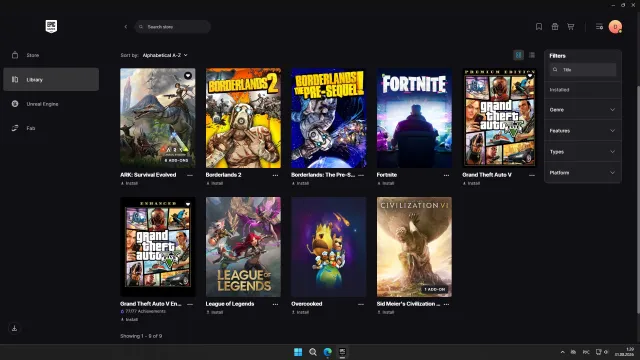Toggle favorite heart on ARK cover
640x360 pixels.
tap(188, 76)
